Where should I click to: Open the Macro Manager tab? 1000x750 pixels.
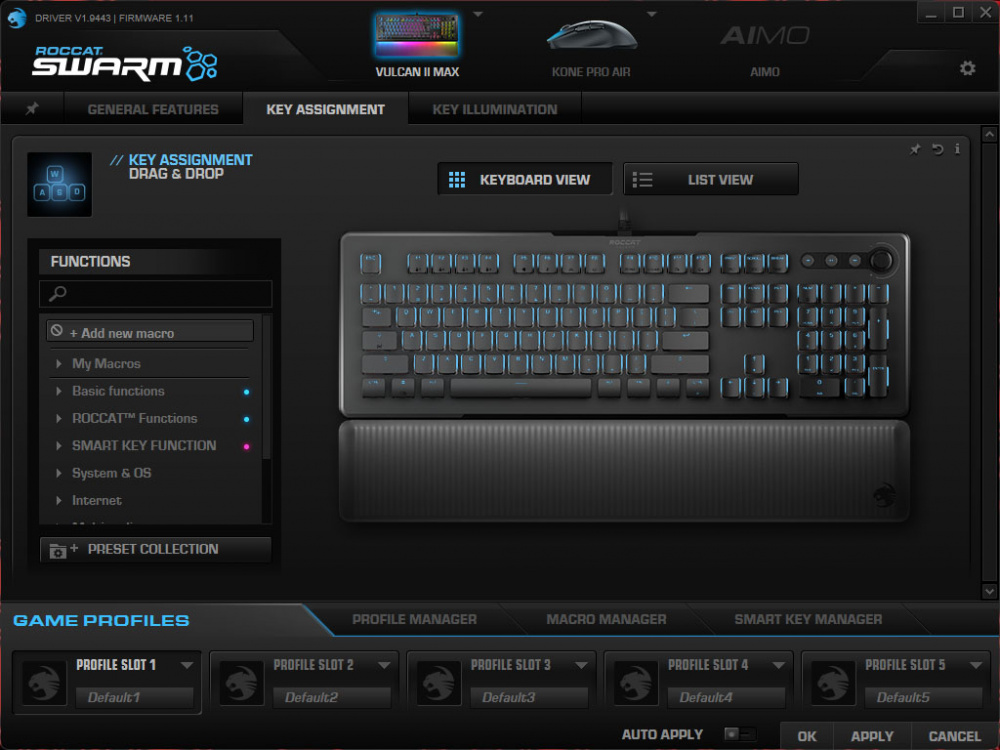pyautogui.click(x=607, y=619)
